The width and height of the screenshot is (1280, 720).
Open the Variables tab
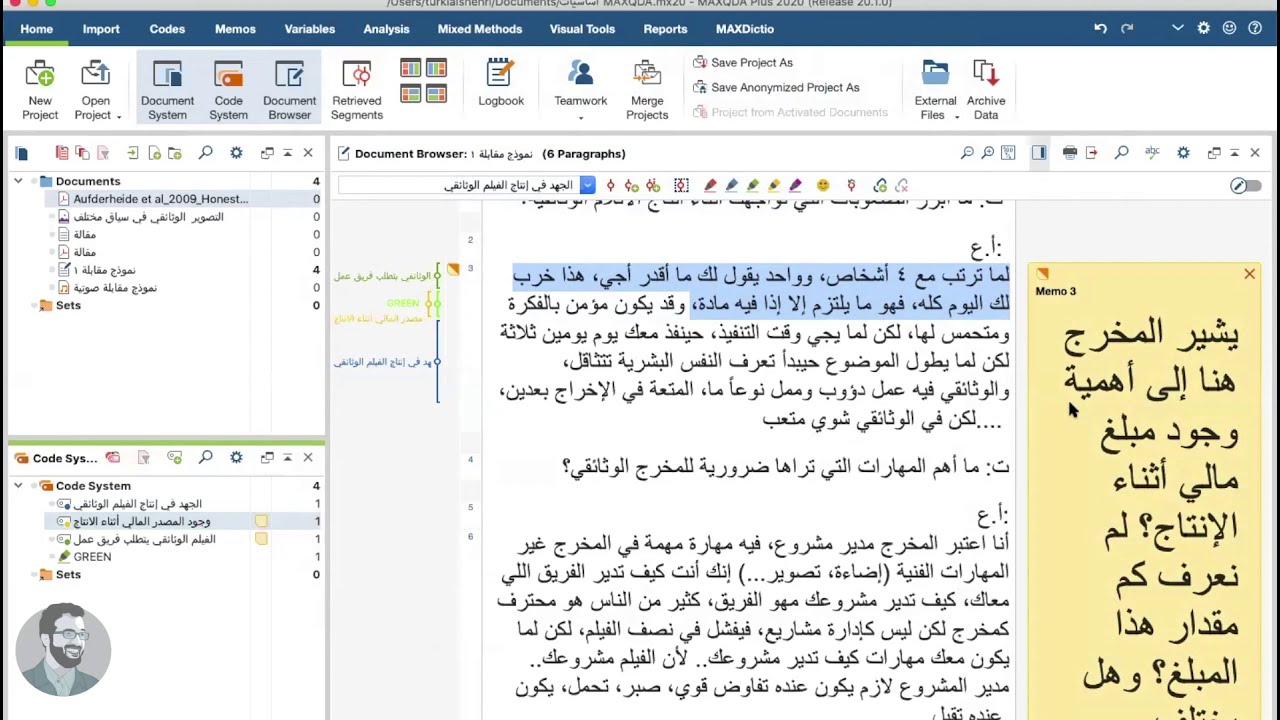[309, 29]
